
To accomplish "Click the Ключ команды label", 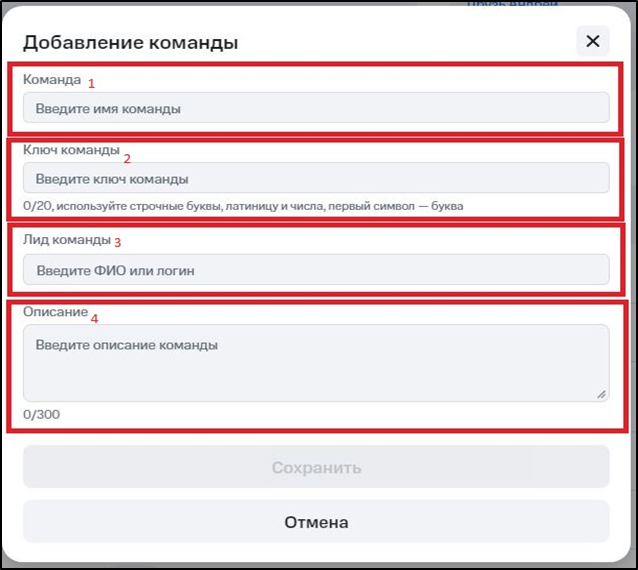I will coord(69,150).
